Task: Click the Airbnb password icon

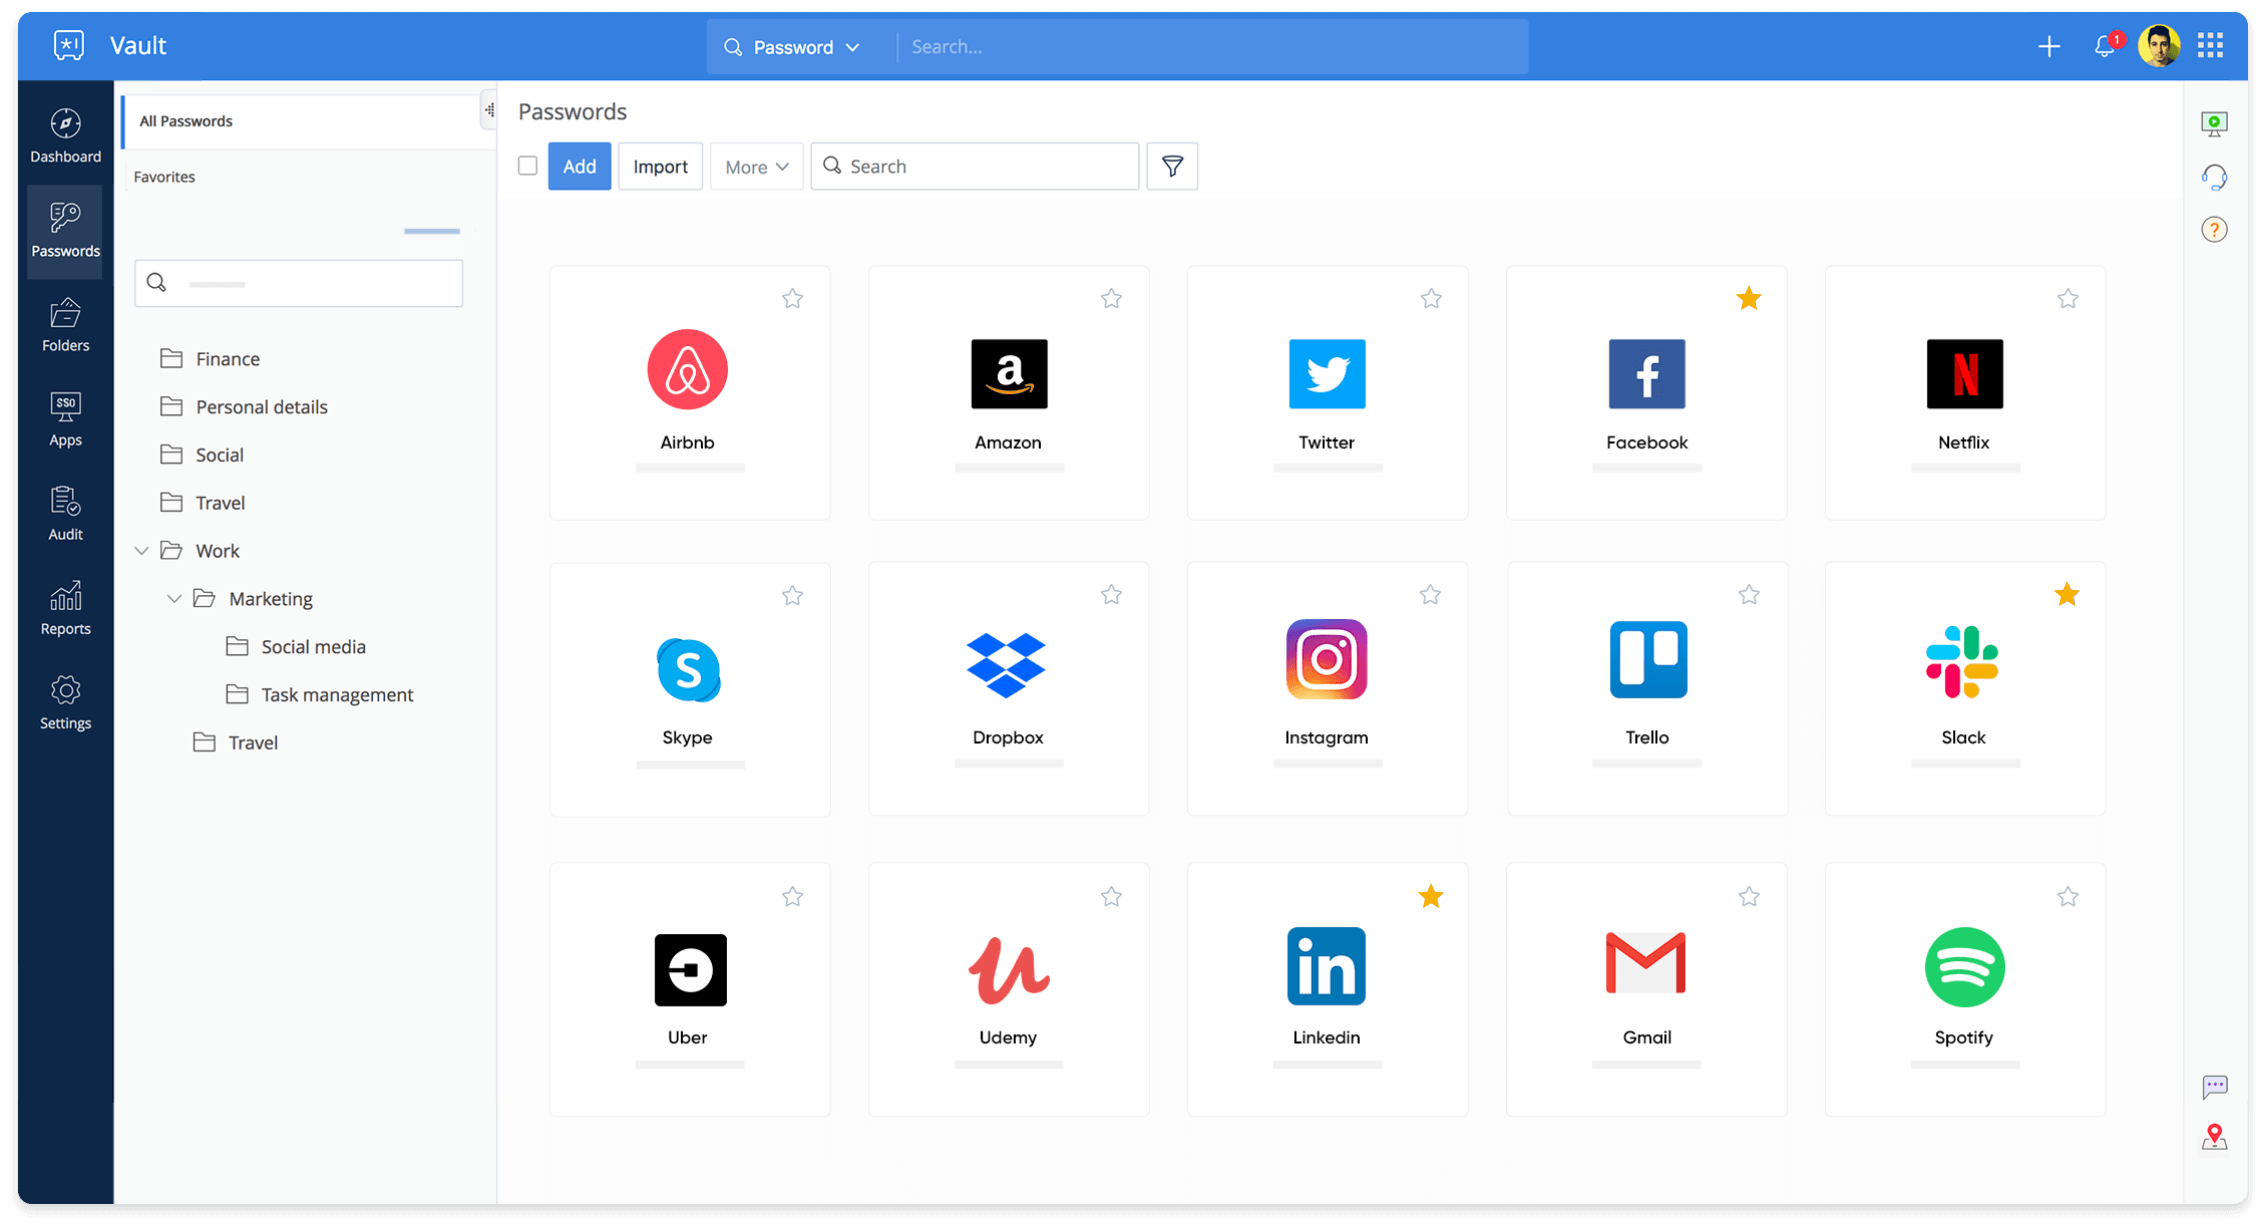Action: (688, 369)
